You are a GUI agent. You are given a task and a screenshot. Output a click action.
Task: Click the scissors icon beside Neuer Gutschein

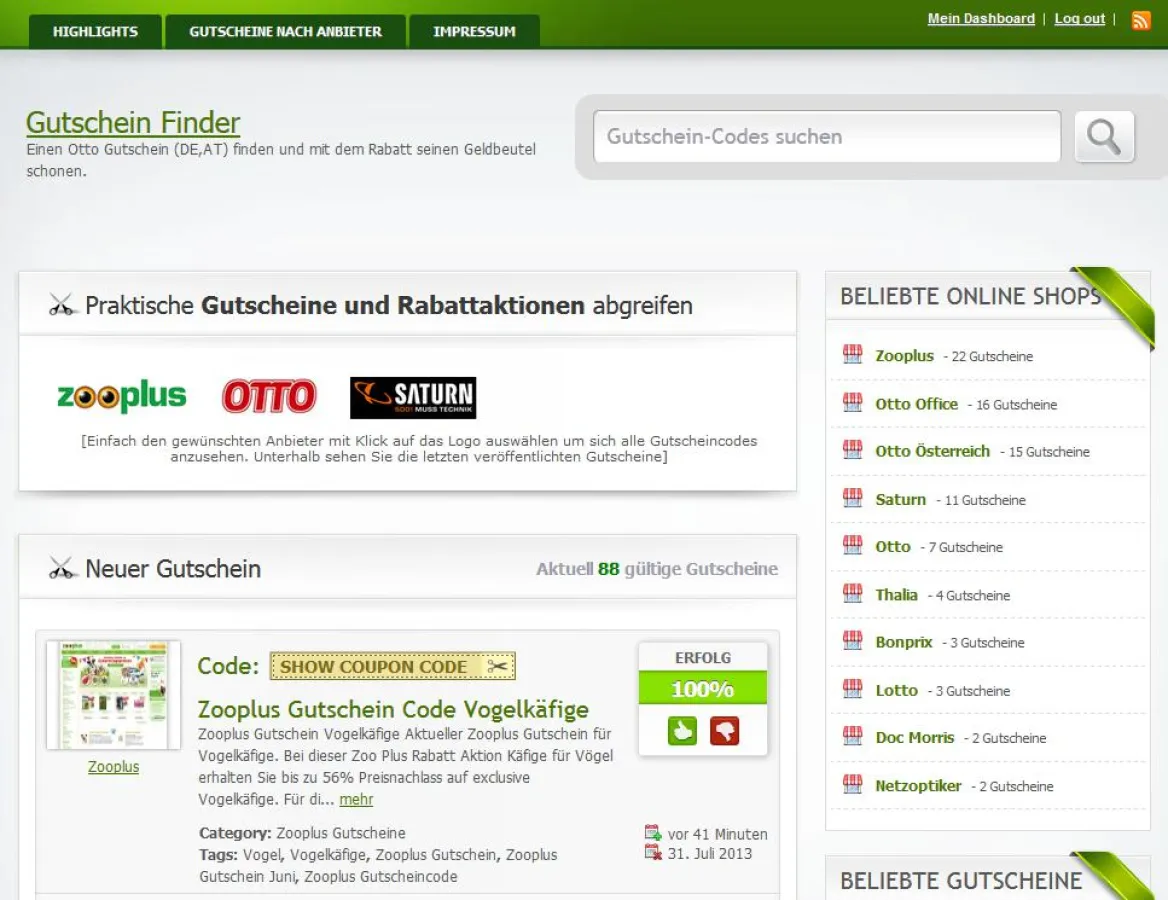(x=62, y=567)
